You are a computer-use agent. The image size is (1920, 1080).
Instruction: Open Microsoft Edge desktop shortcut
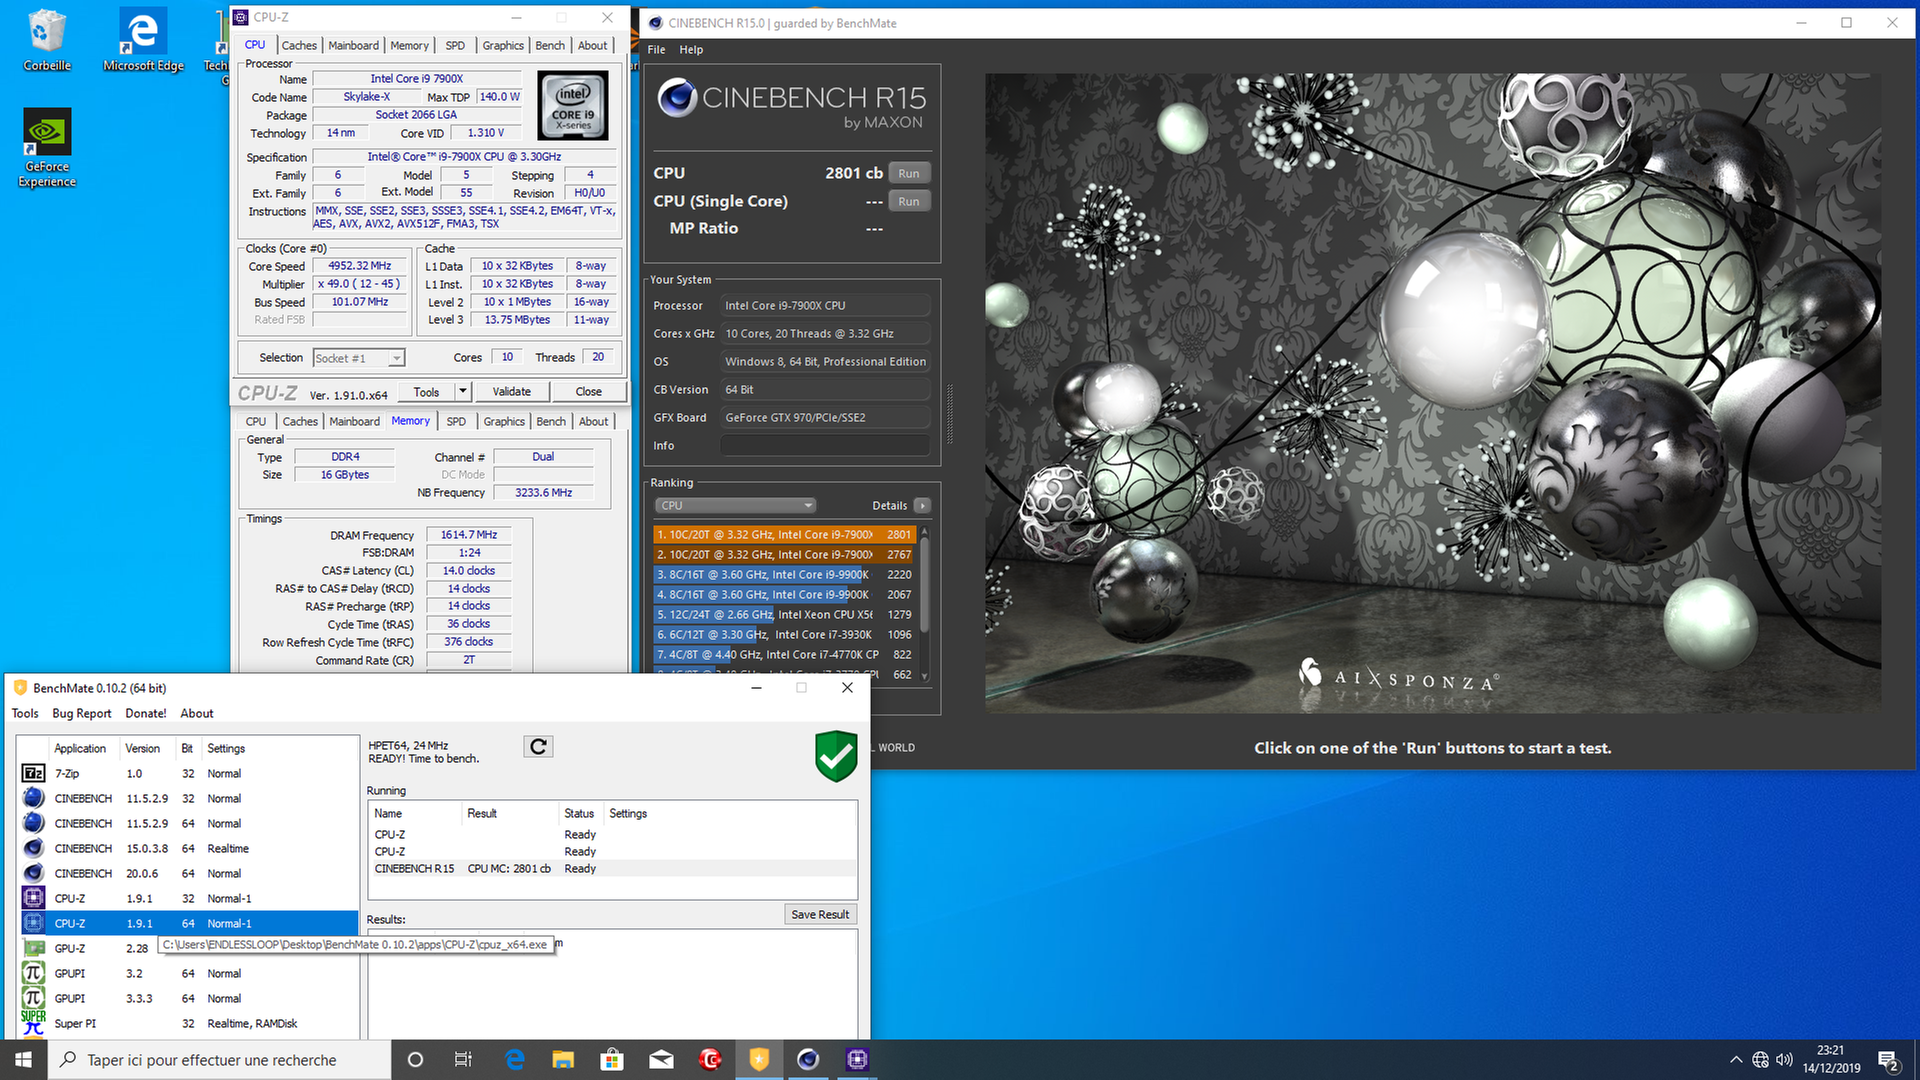[143, 40]
